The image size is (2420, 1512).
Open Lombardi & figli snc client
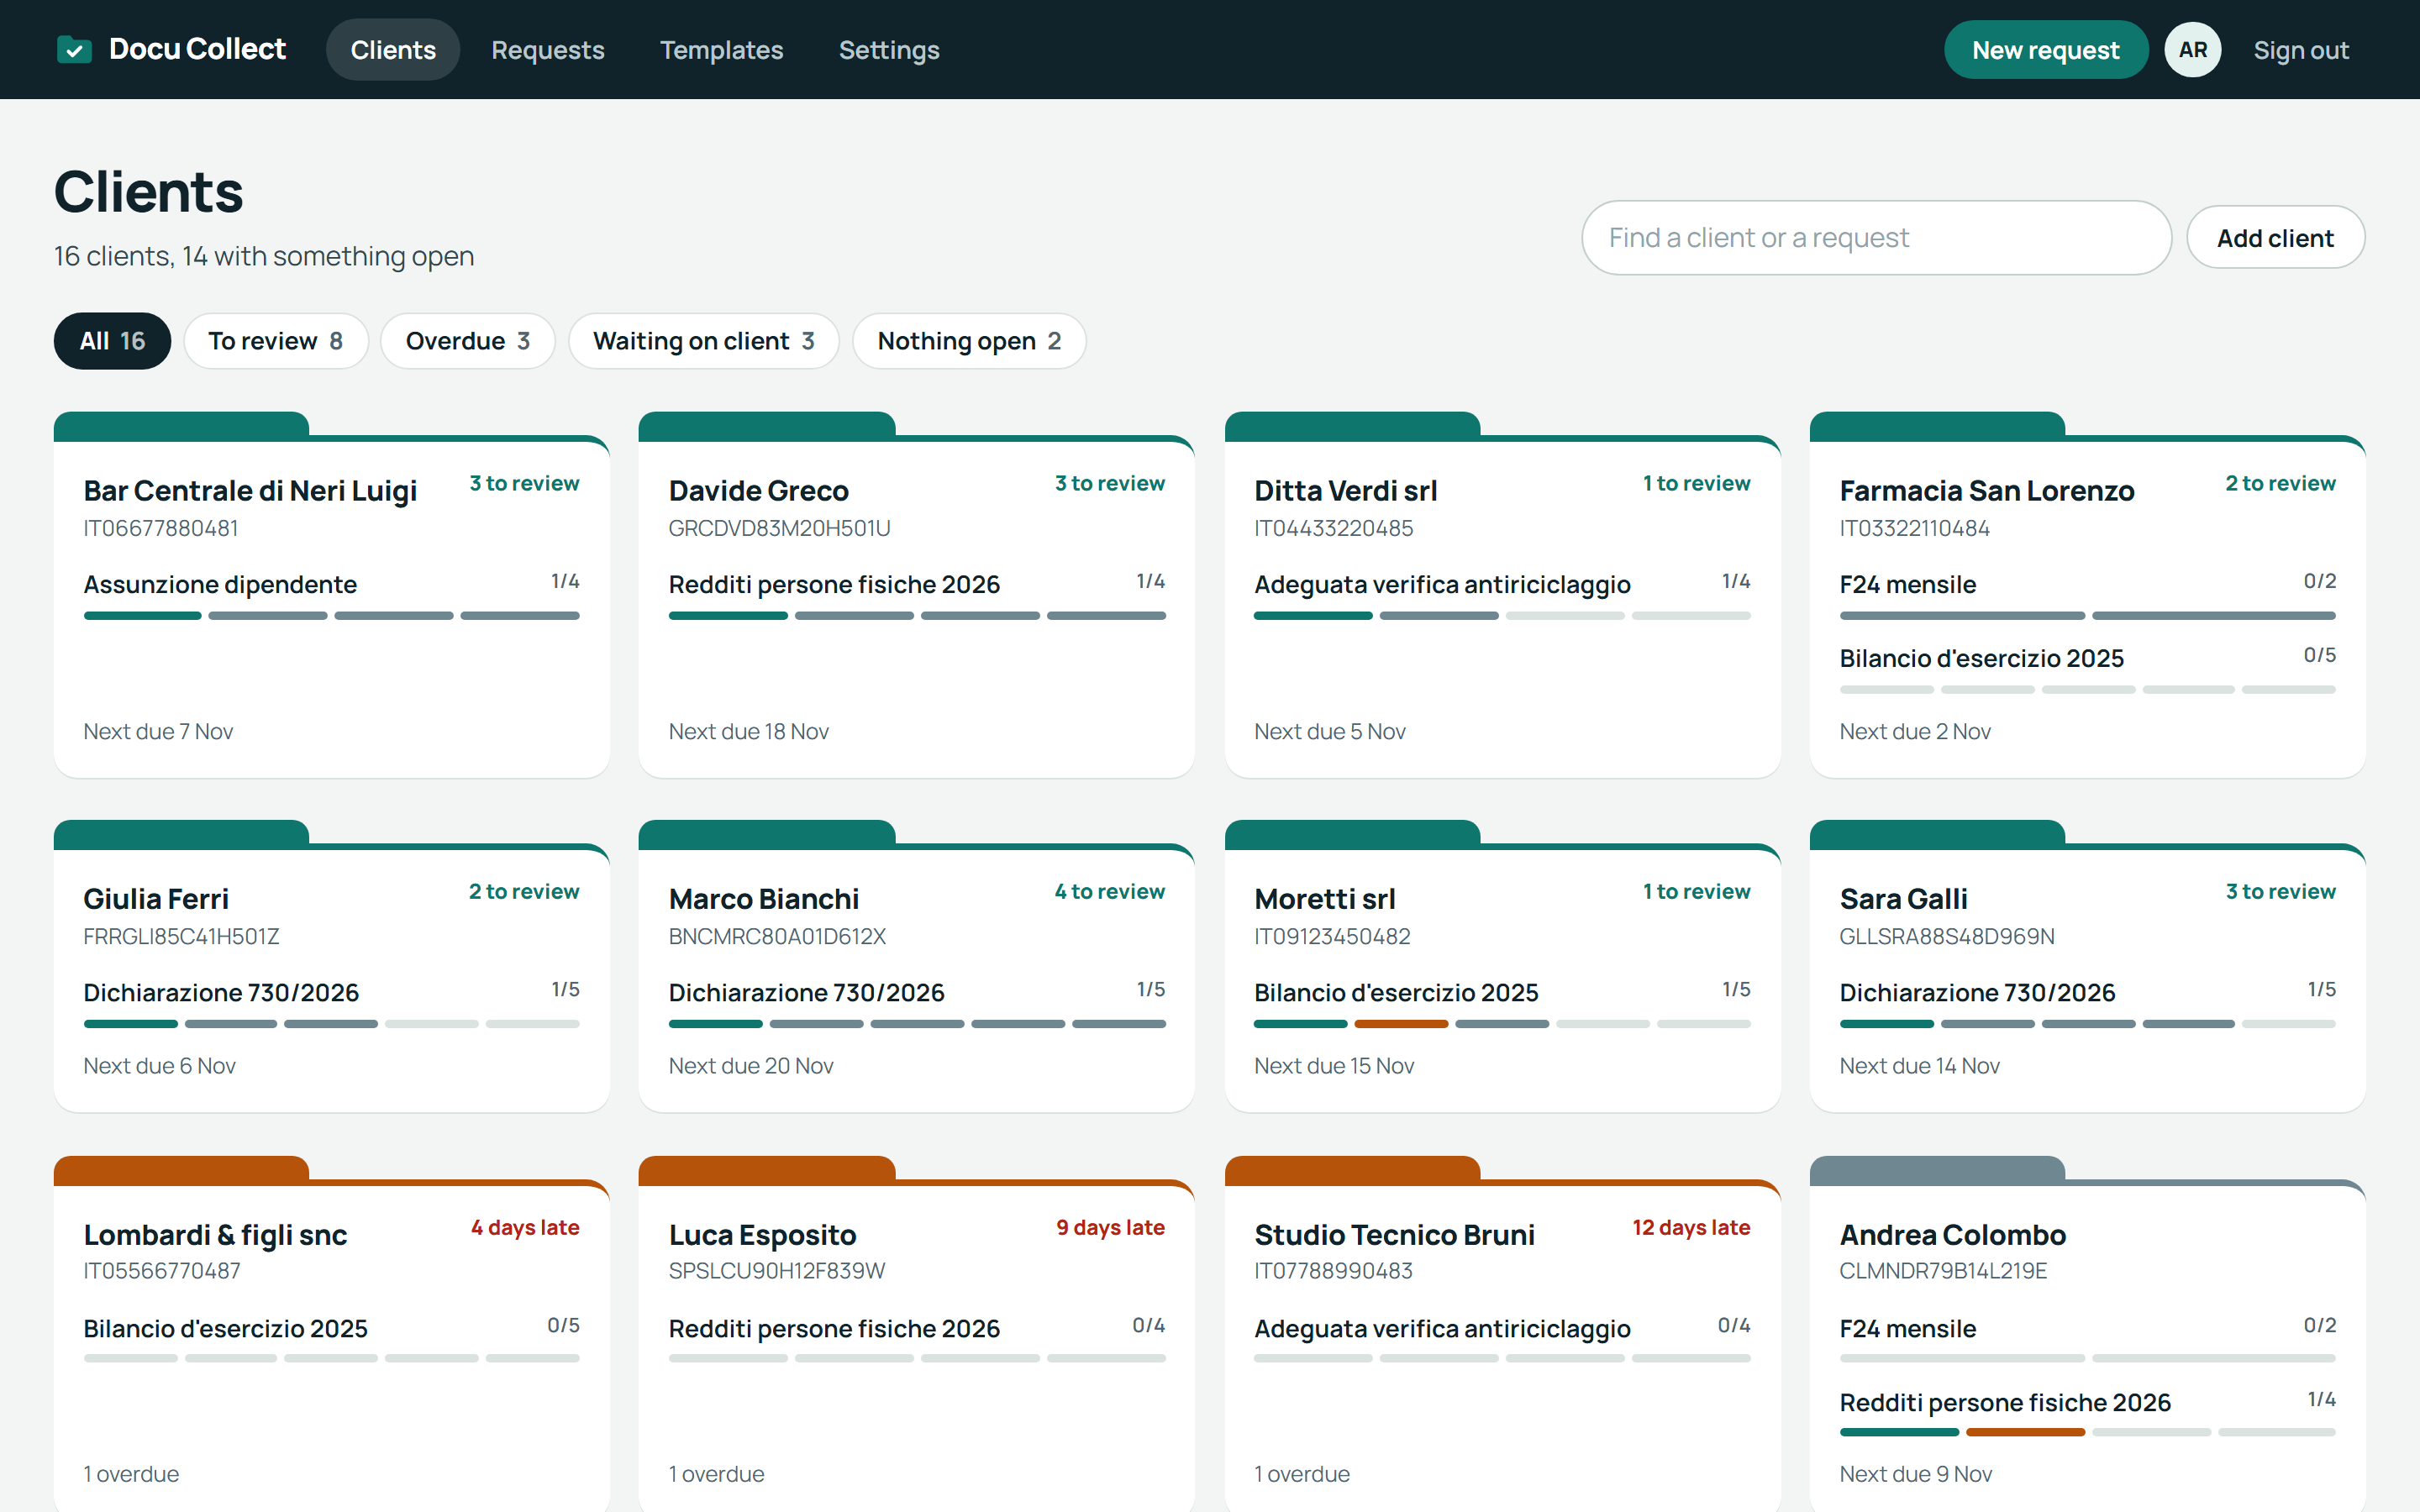[215, 1234]
